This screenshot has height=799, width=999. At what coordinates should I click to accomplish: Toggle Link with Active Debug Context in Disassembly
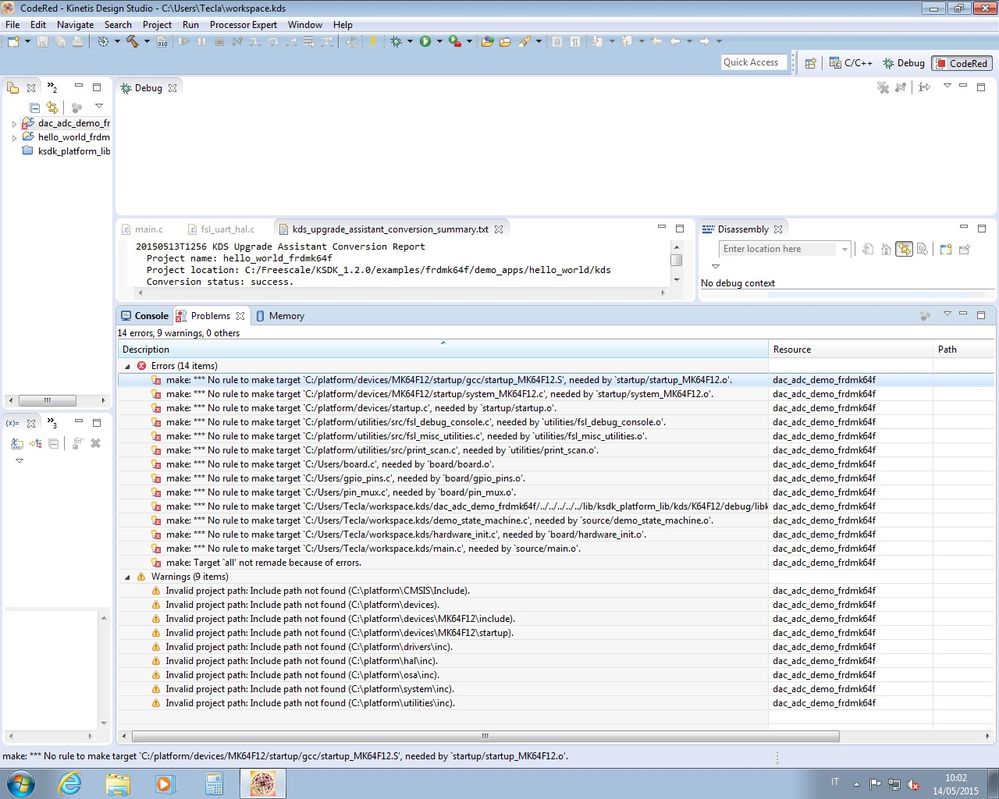(904, 249)
